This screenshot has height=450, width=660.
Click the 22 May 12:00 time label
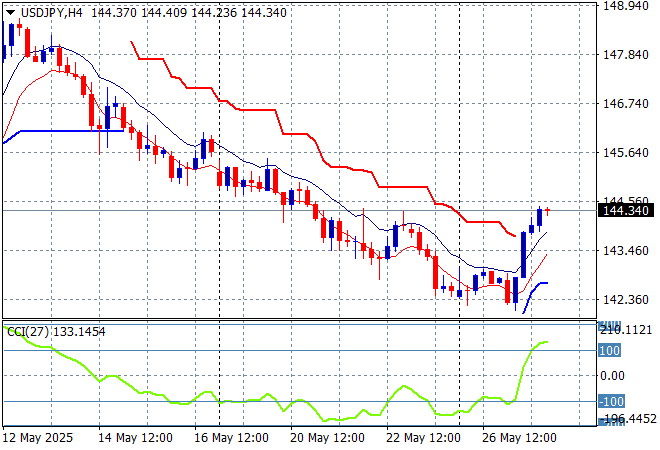pos(423,438)
